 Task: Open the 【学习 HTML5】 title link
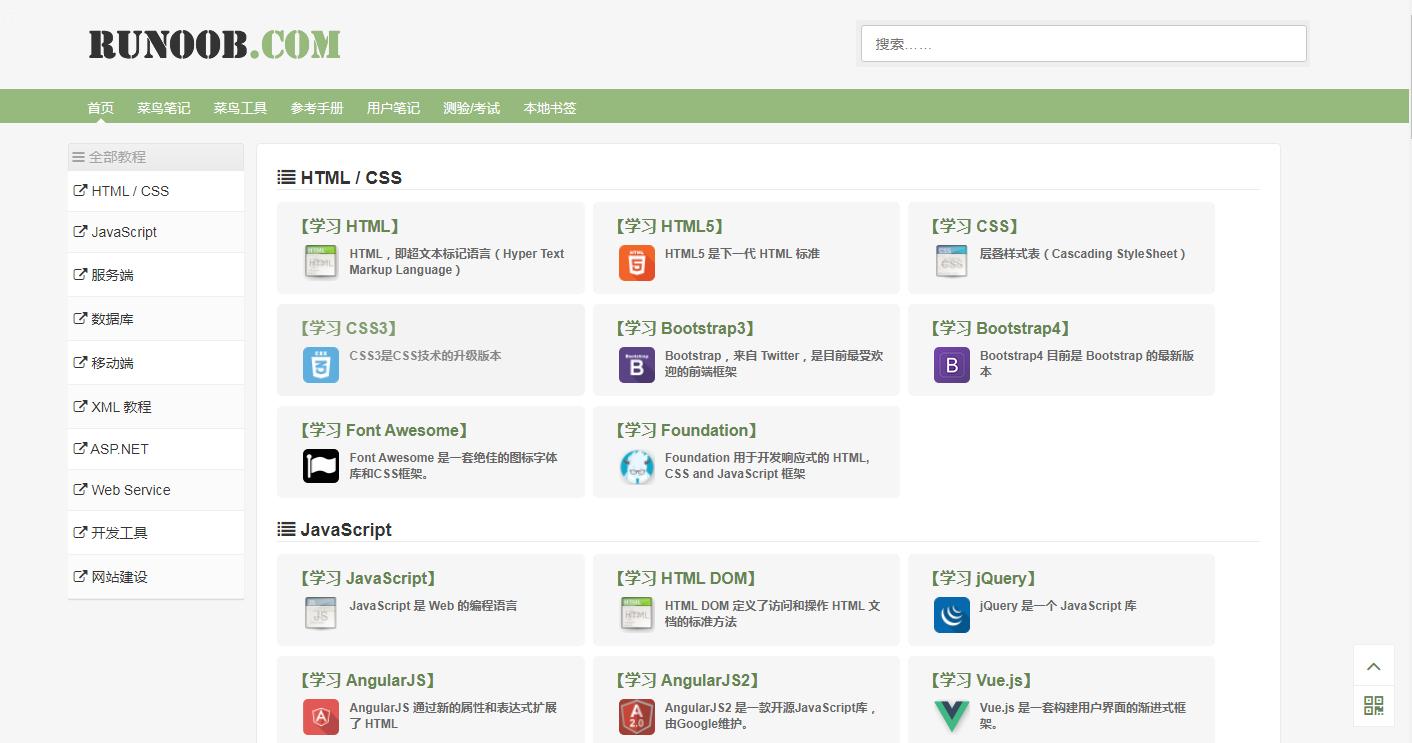pos(670,227)
